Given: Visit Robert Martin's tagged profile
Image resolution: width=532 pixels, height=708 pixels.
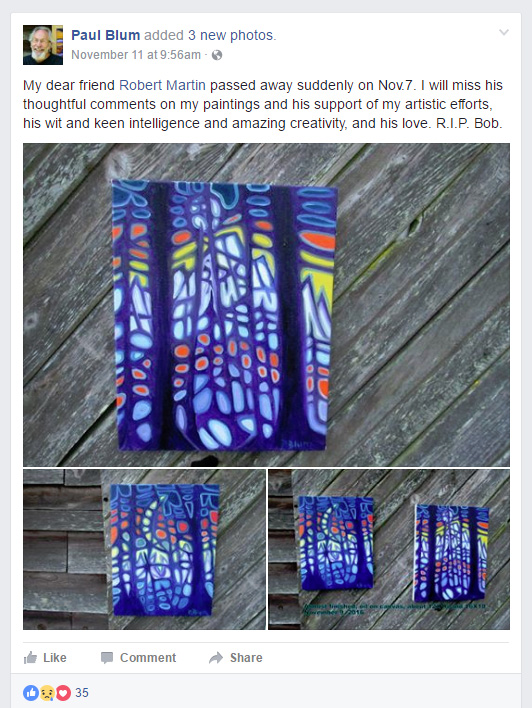Looking at the screenshot, I should [162, 85].
